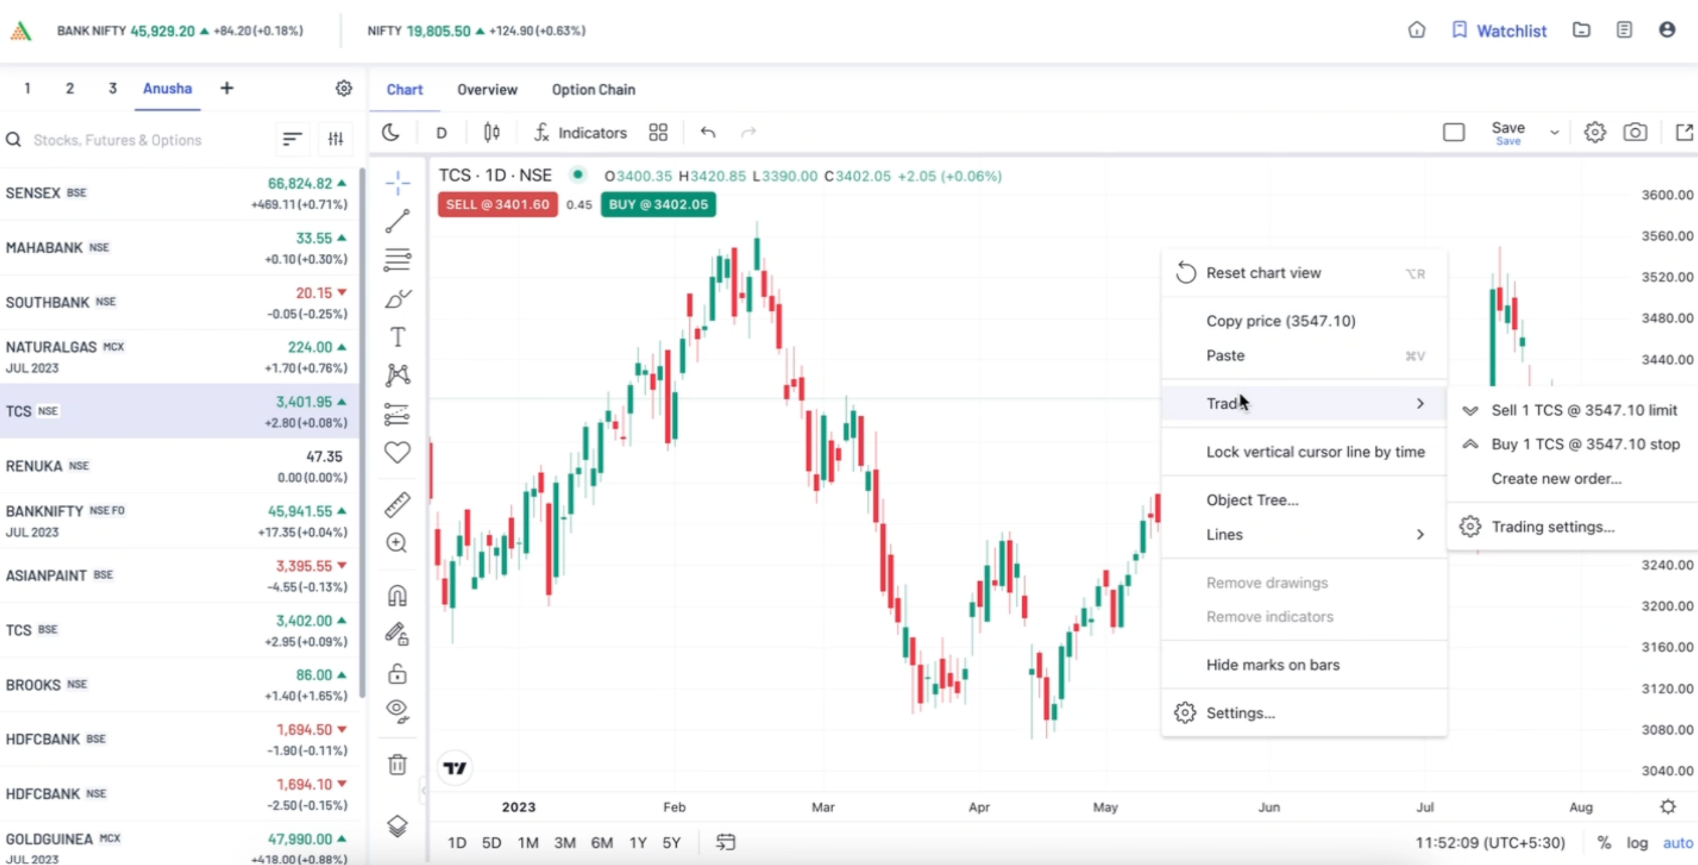
Task: Click the watchlist vertical scrollbar
Action: tap(361, 430)
